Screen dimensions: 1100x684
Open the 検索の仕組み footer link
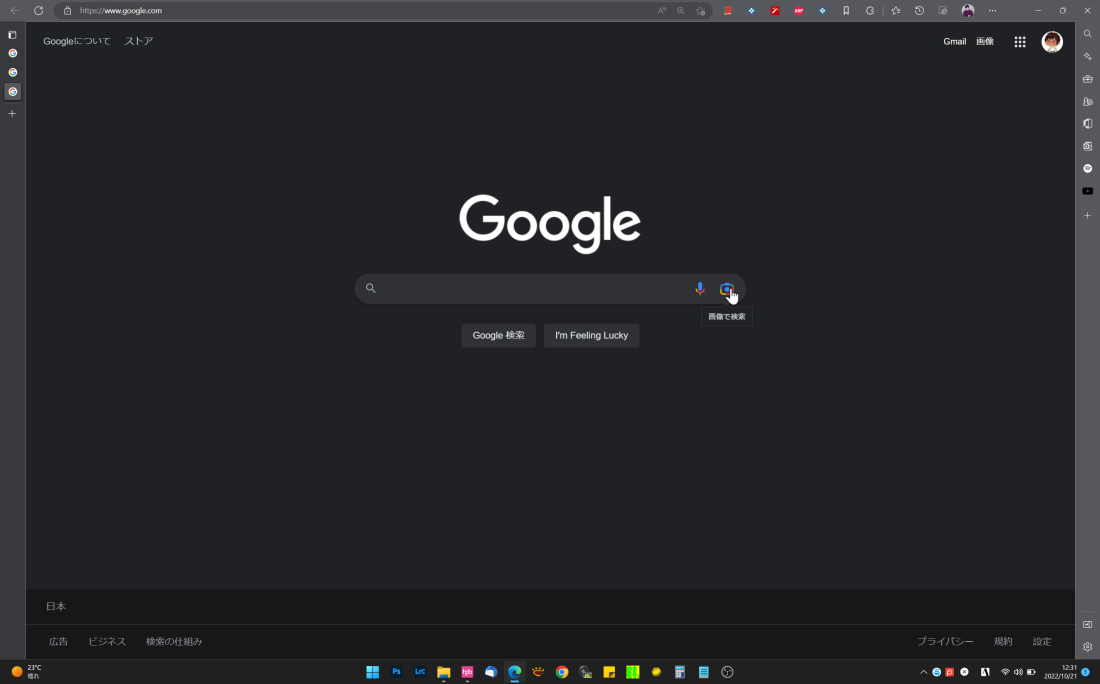click(x=174, y=641)
